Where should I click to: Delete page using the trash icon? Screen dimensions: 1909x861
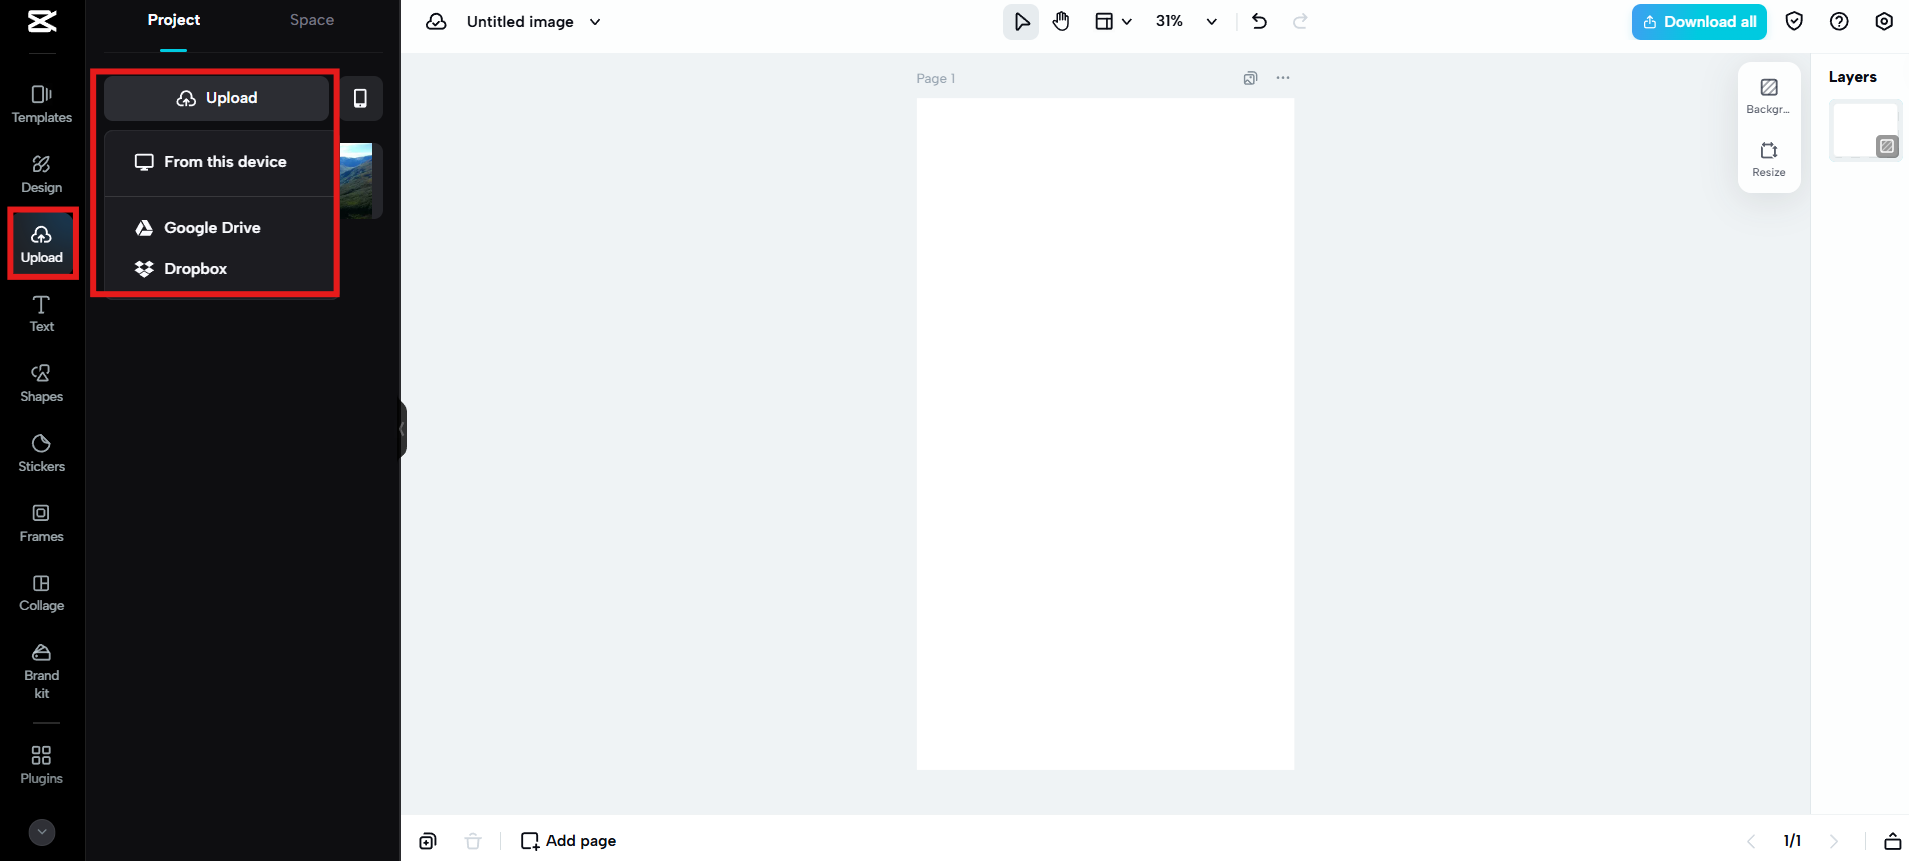pos(473,841)
